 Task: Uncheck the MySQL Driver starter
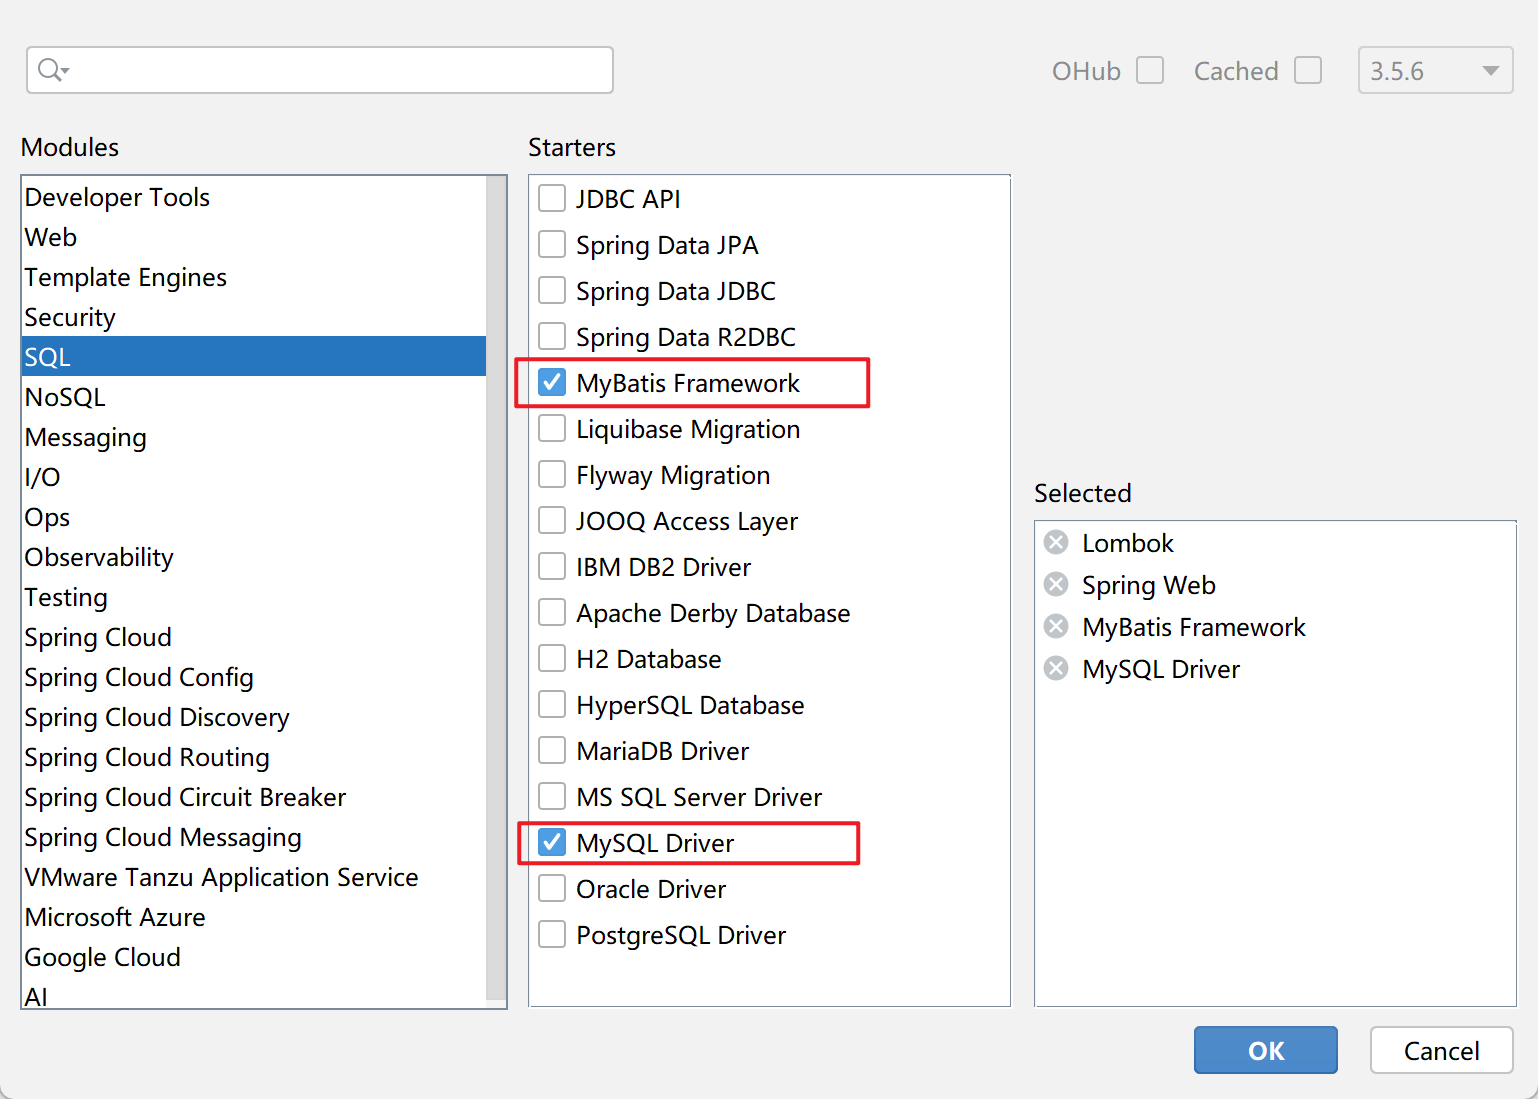[x=552, y=842]
